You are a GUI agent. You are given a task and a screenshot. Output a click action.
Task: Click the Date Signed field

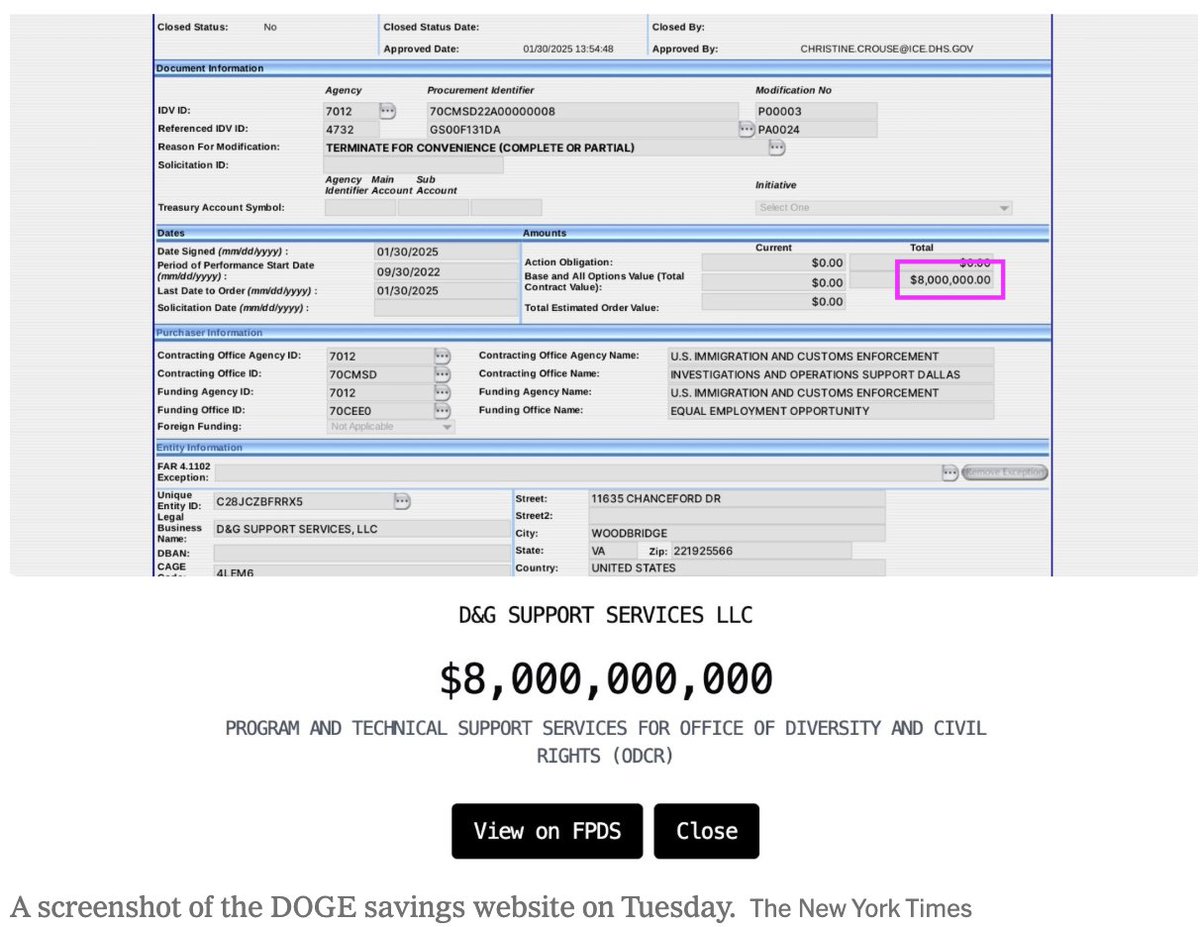(447, 252)
